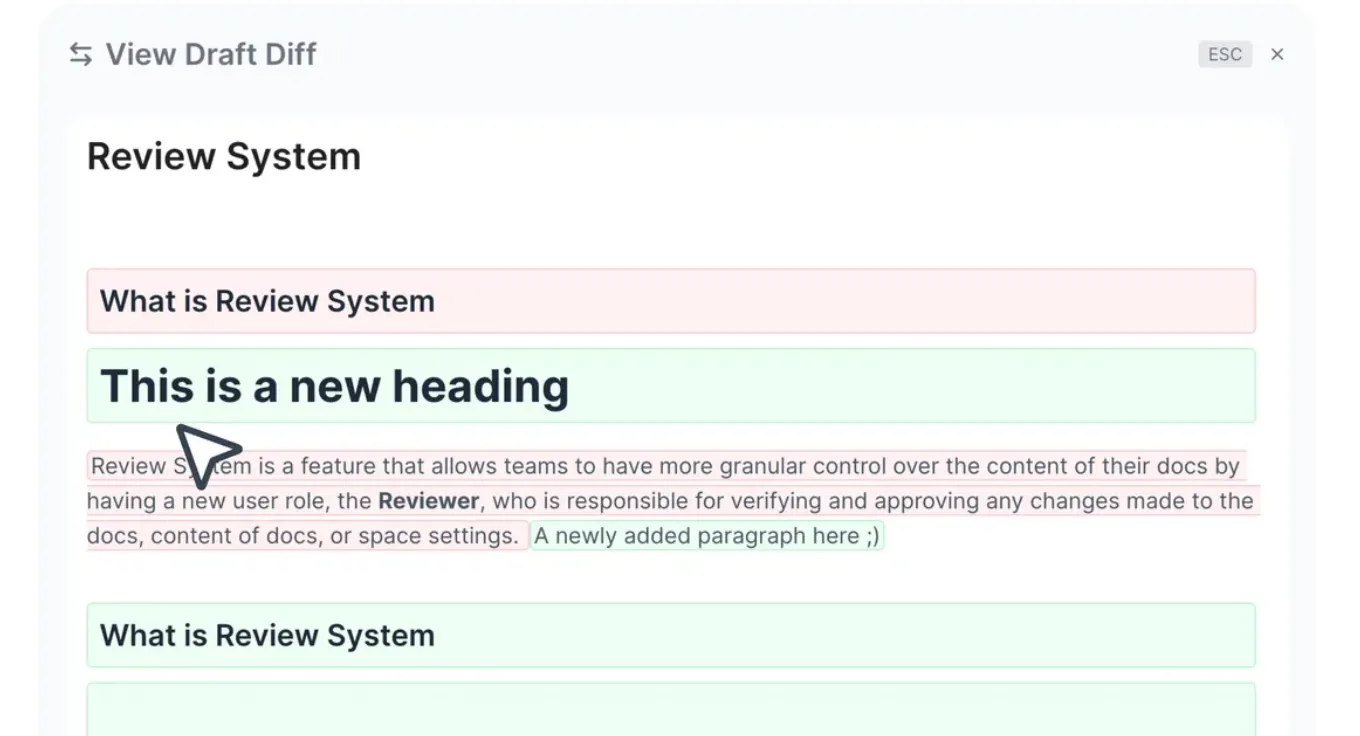Click the green What is Review System heading
The width and height of the screenshot is (1360, 736).
coord(671,635)
